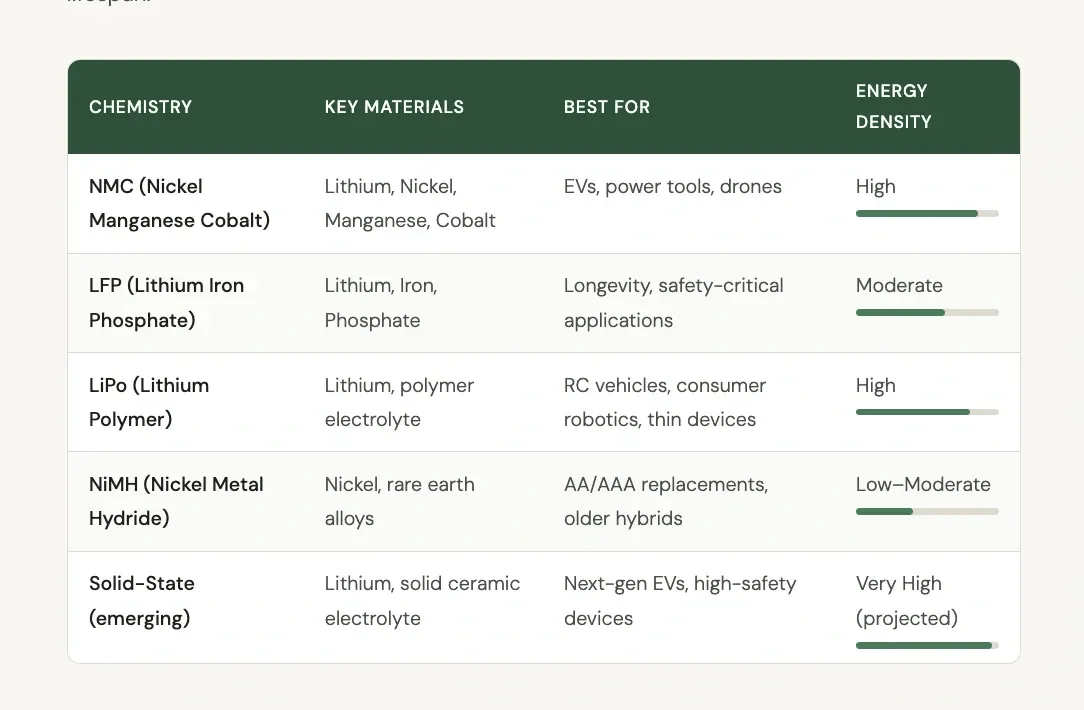This screenshot has height=710, width=1084.
Task: Click the BEST FOR column header
Action: [x=606, y=107]
